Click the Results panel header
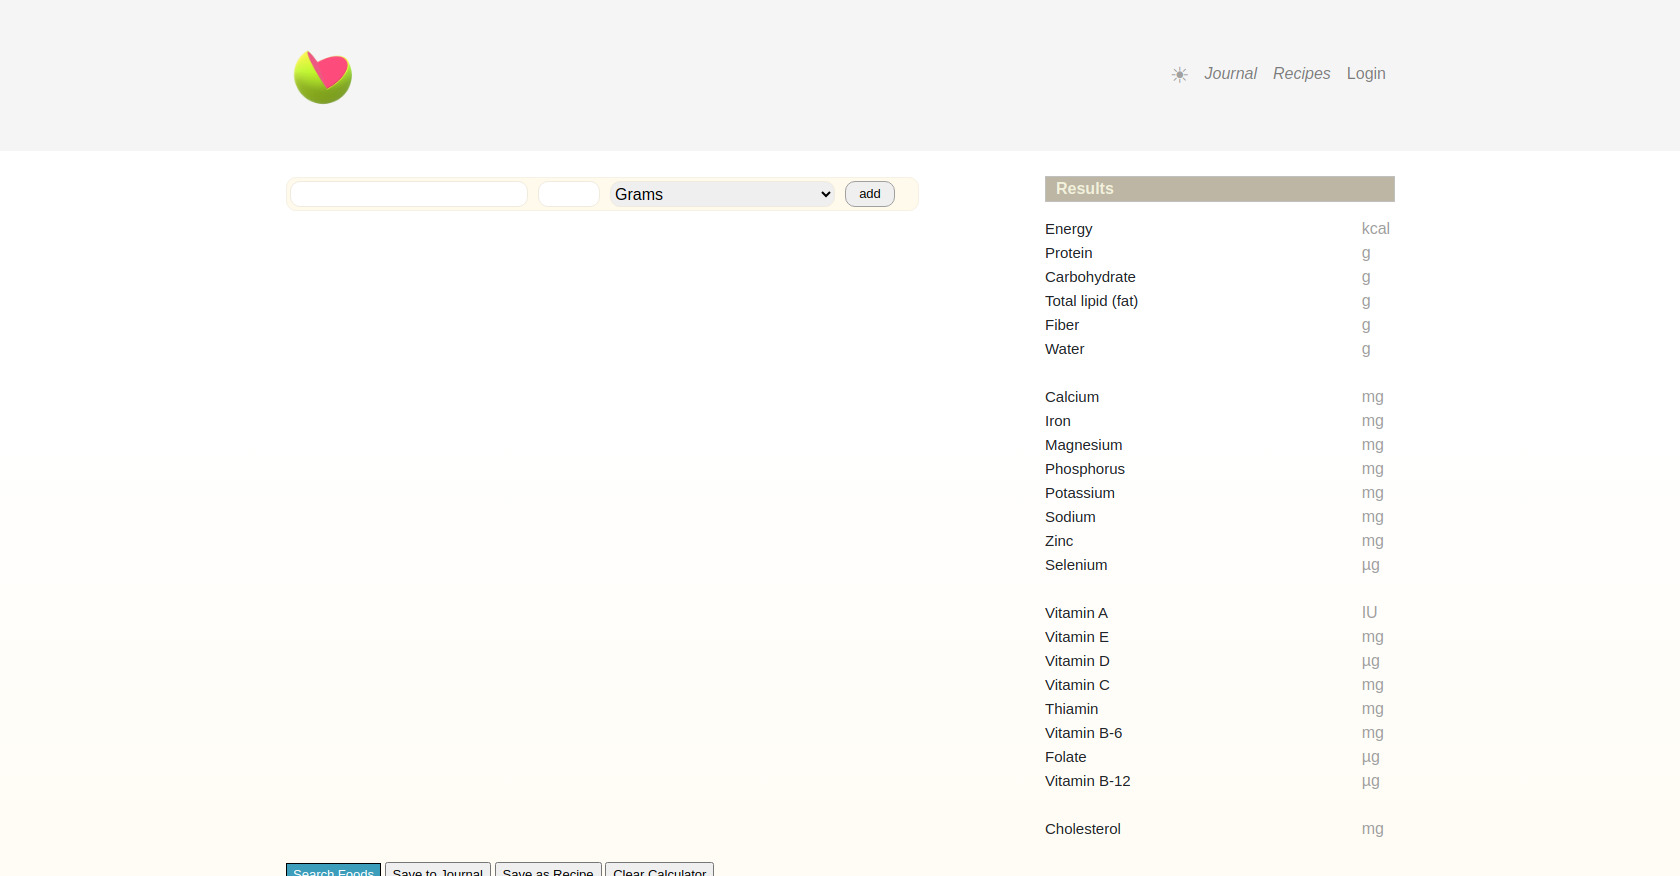Viewport: 1680px width, 876px height. pyautogui.click(x=1219, y=189)
